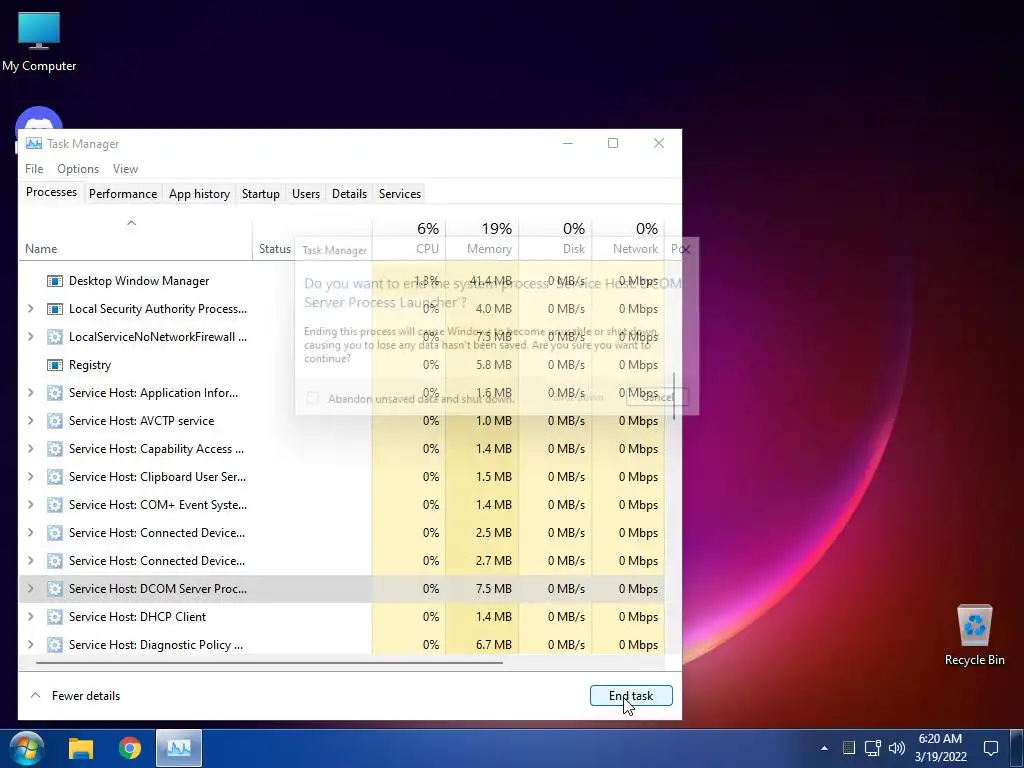Expand Service Host: Application Infor... row
Viewport: 1024px width, 768px height.
(x=31, y=393)
